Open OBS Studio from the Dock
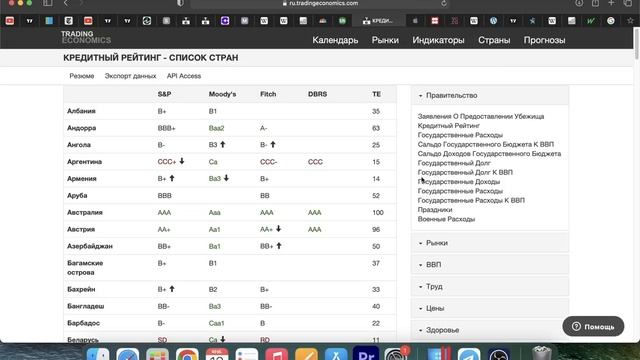The width and height of the screenshot is (640, 360). pos(498,354)
